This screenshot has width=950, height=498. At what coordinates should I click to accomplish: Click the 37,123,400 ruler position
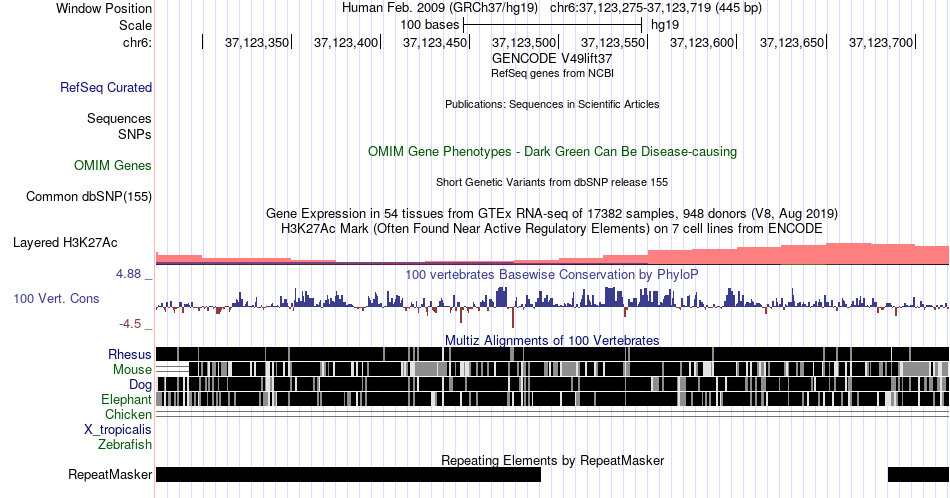click(346, 43)
